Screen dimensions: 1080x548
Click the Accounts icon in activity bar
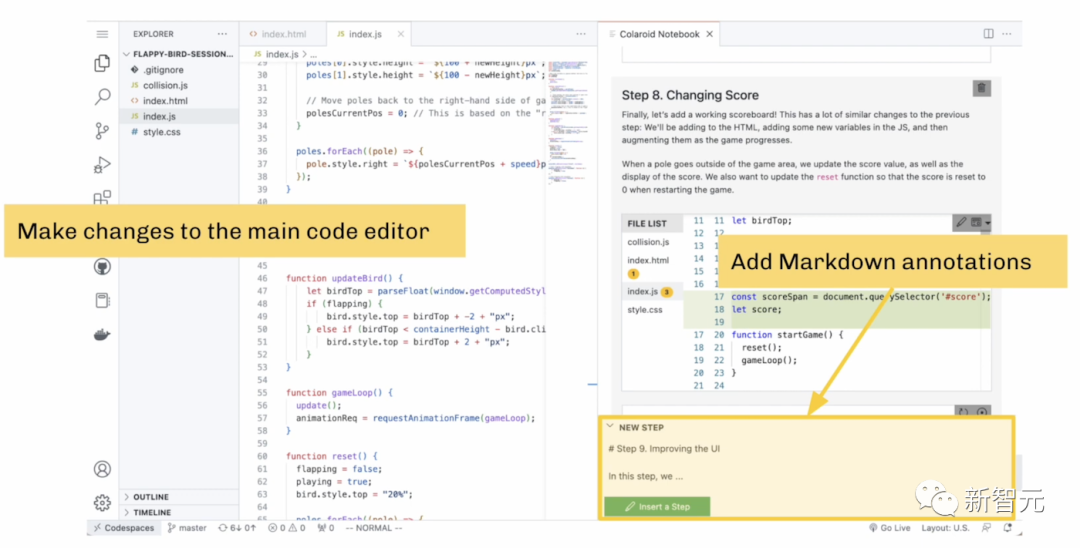(x=102, y=469)
